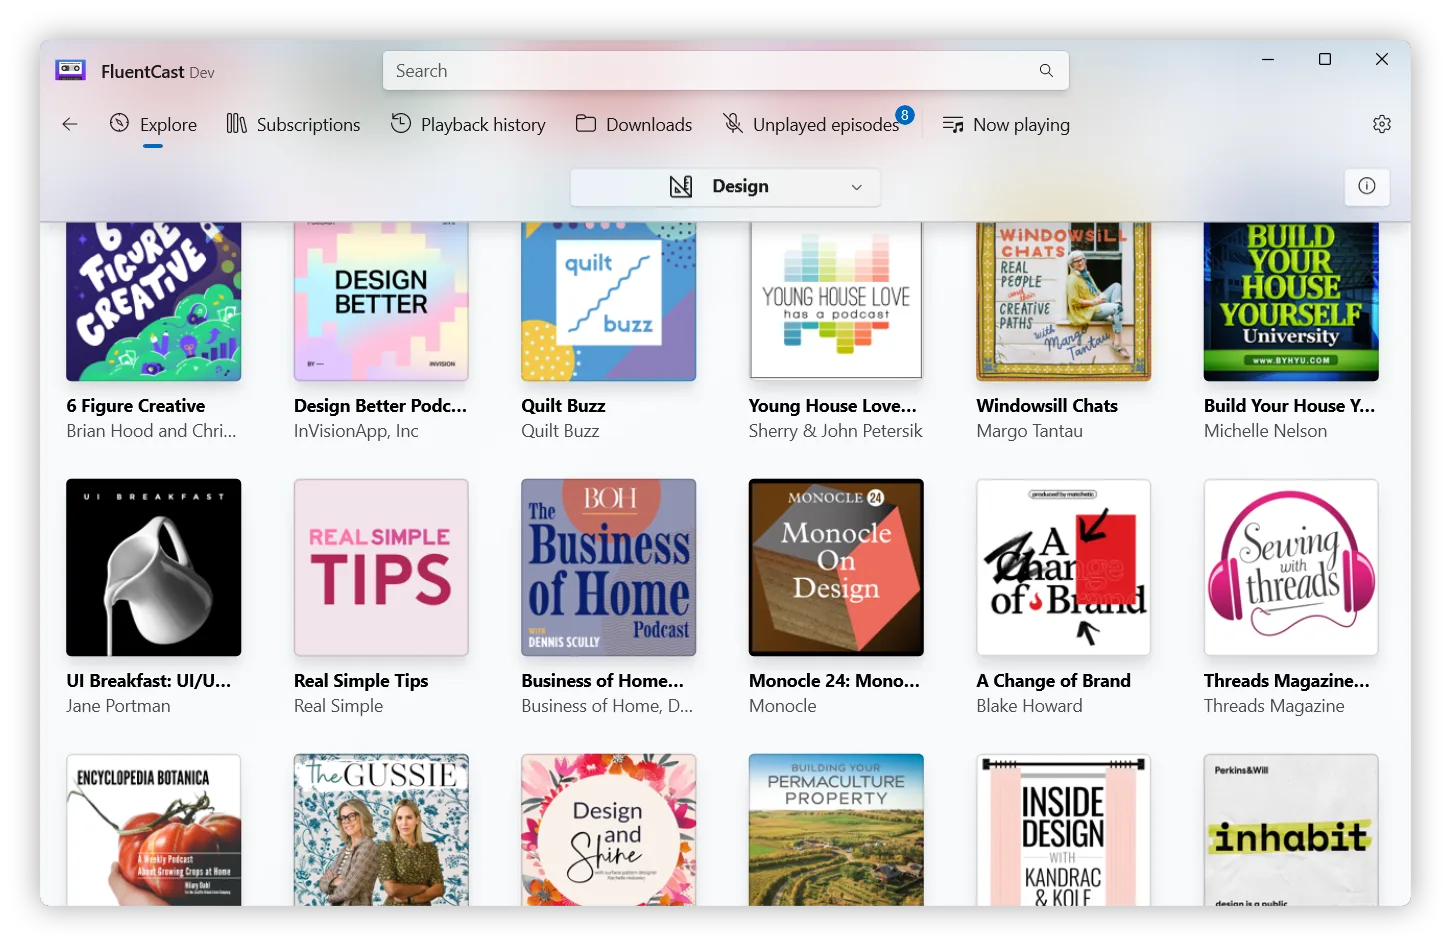Click the chevron on the Design dropdown

click(857, 187)
